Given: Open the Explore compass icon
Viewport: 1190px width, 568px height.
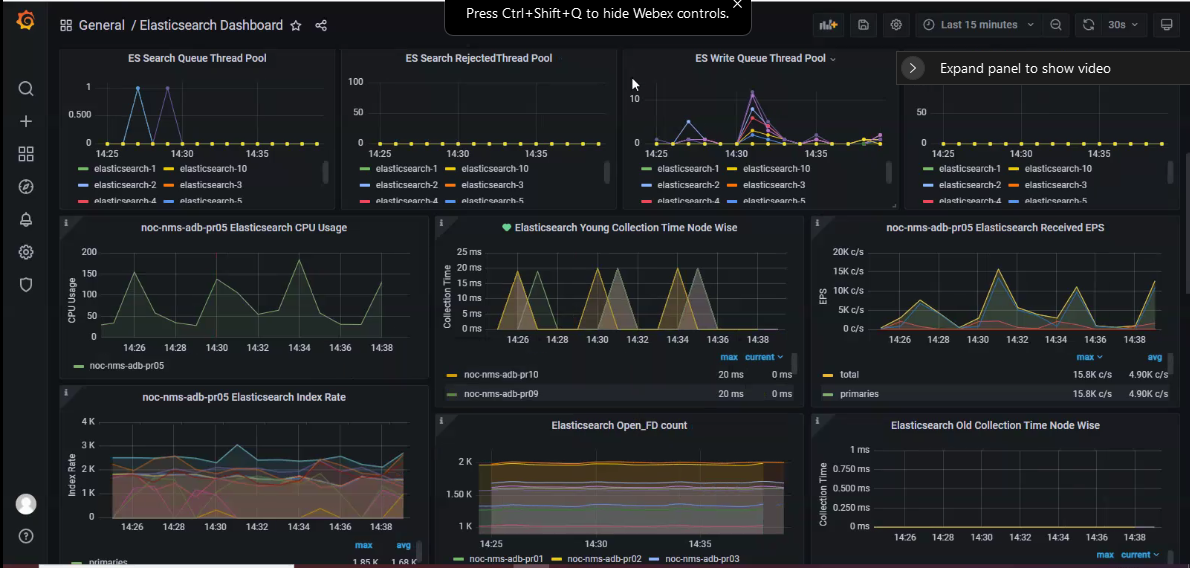Looking at the screenshot, I should pos(26,187).
